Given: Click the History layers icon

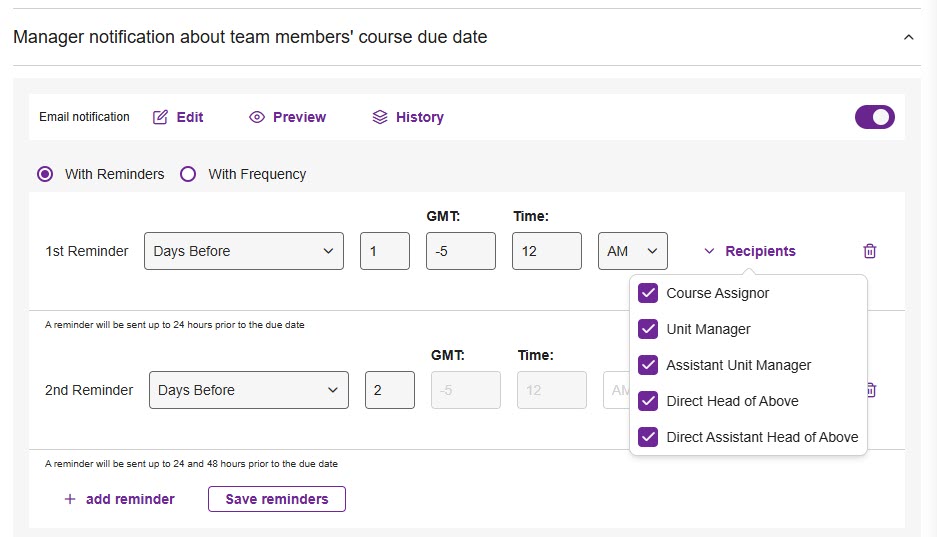Looking at the screenshot, I should pyautogui.click(x=379, y=117).
